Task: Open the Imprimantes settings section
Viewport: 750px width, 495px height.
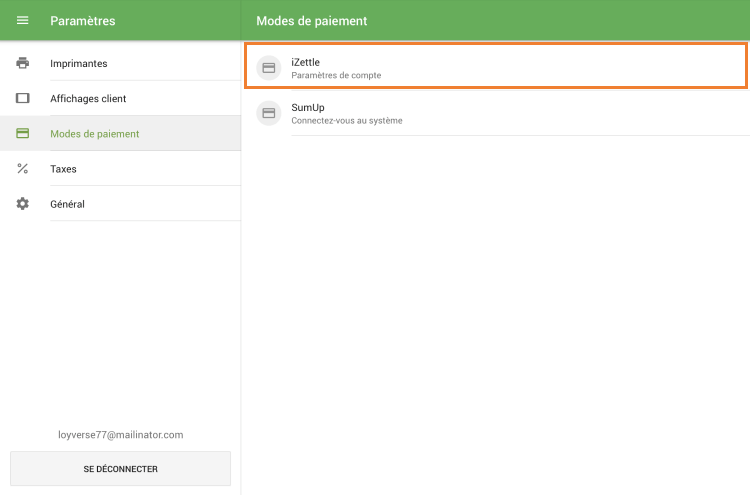Action: click(79, 64)
